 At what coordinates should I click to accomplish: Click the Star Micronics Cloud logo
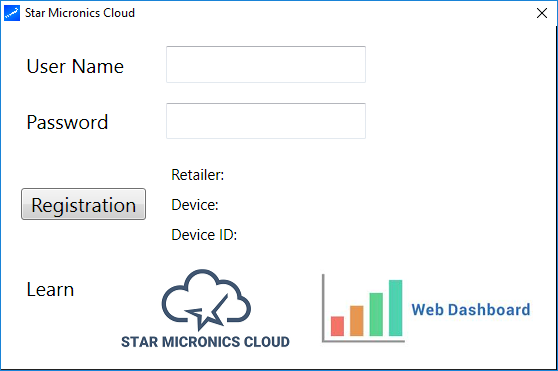click(x=205, y=309)
